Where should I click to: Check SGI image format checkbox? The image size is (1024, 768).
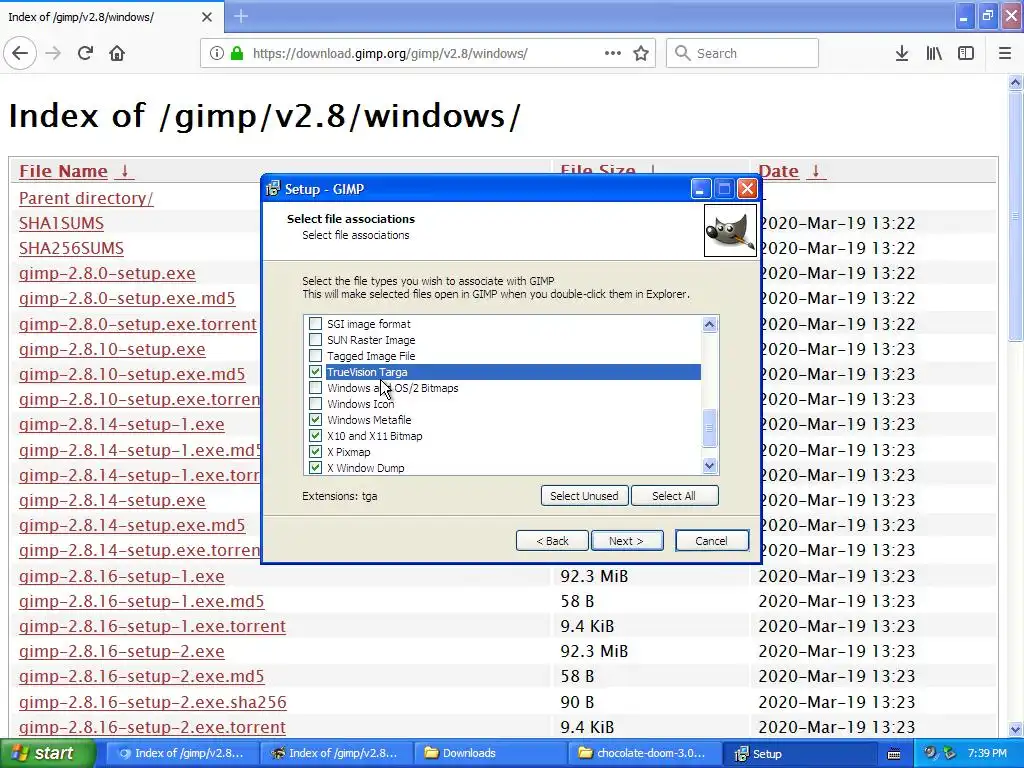tap(315, 324)
